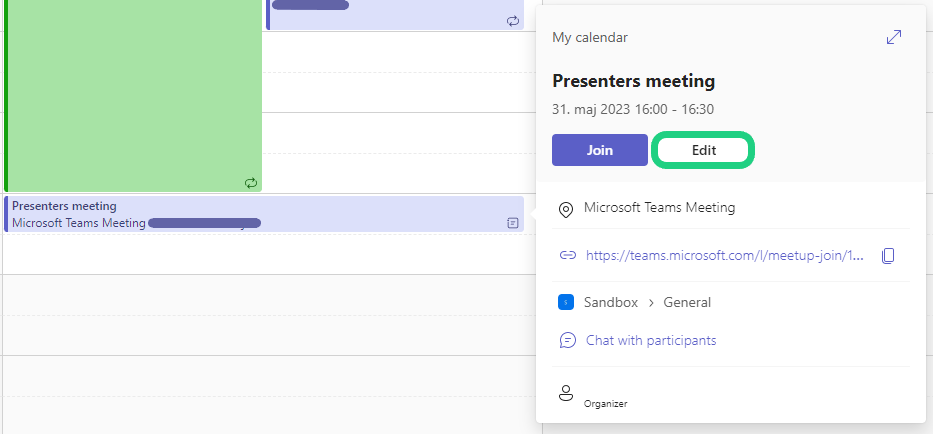Edit the Presenters meeting
Screen dimensions: 933x434
(x=704, y=150)
